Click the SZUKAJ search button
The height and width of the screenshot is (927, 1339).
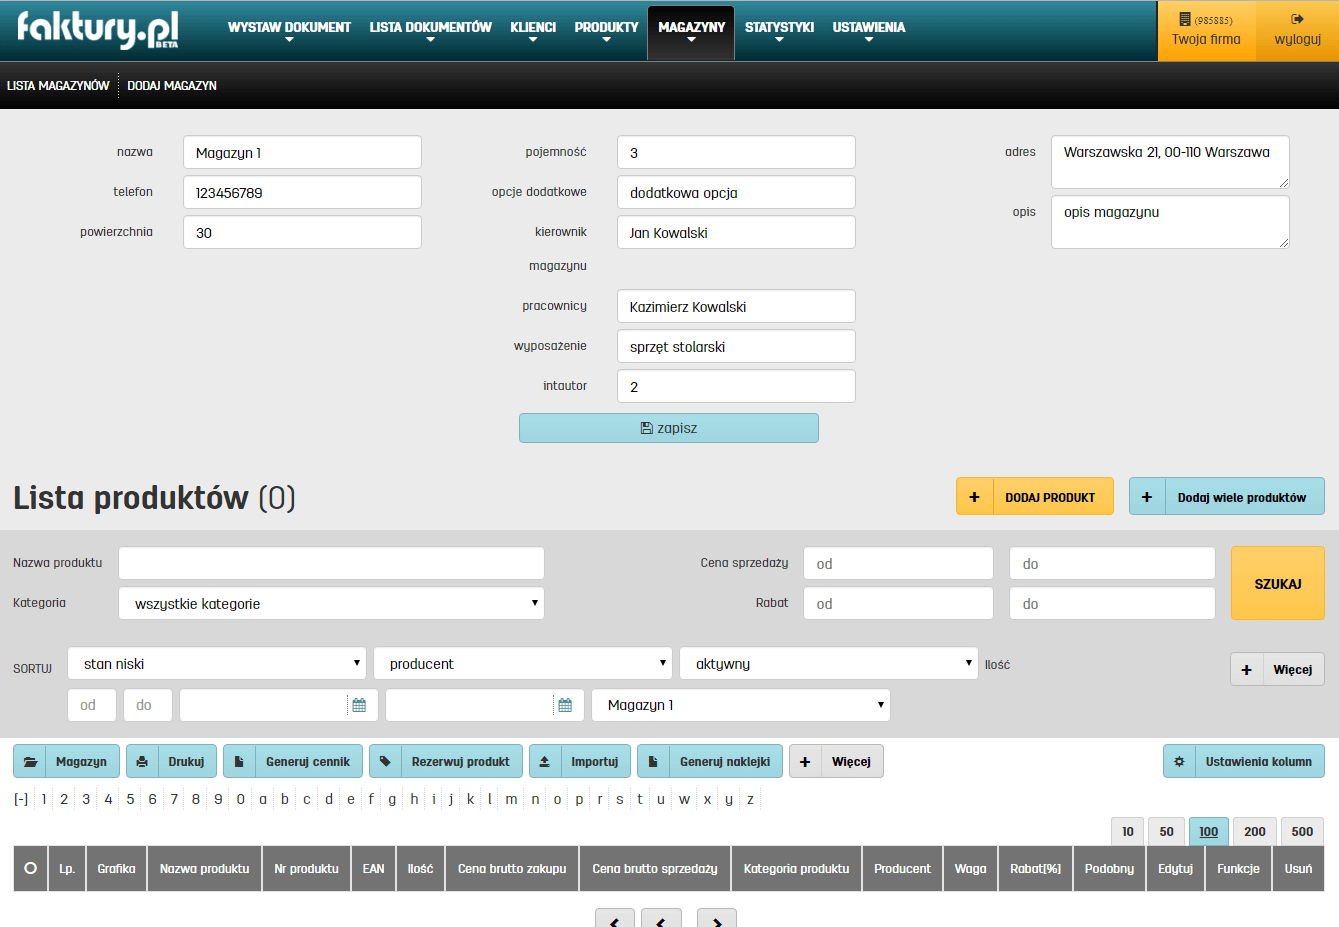click(x=1277, y=583)
